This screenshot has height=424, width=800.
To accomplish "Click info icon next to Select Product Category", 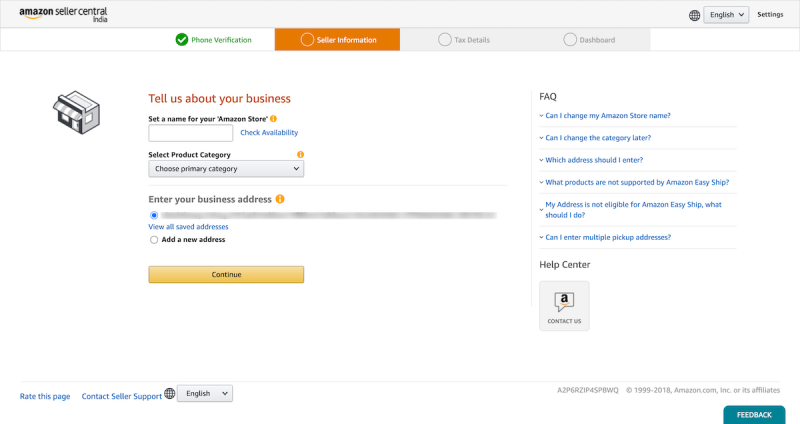I will point(301,155).
